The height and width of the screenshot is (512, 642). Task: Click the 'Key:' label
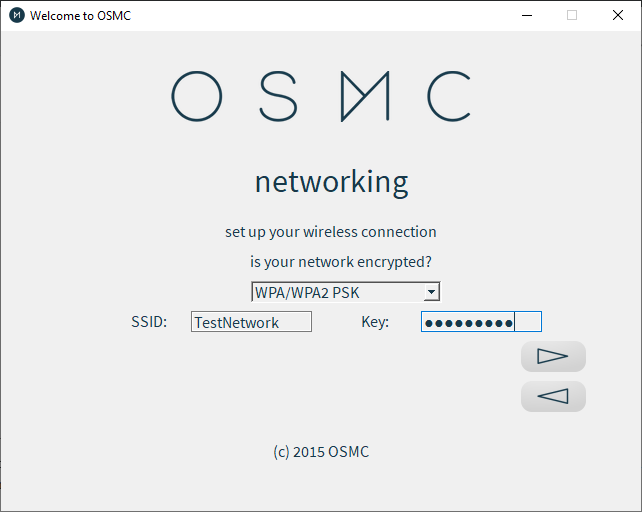[x=375, y=322]
